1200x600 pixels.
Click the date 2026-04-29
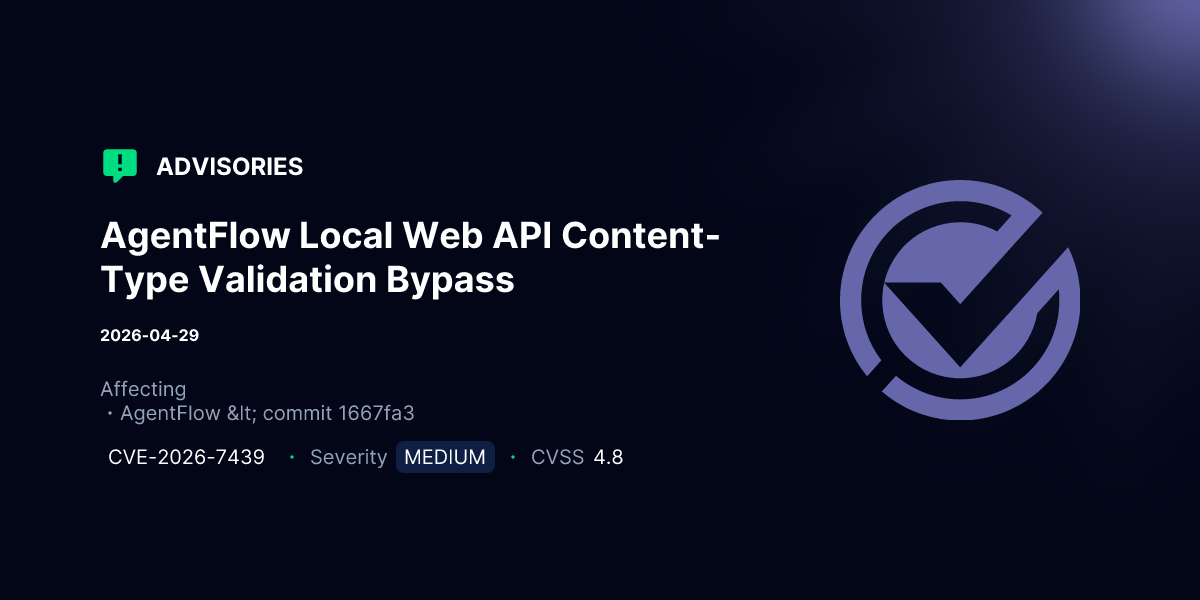point(150,335)
